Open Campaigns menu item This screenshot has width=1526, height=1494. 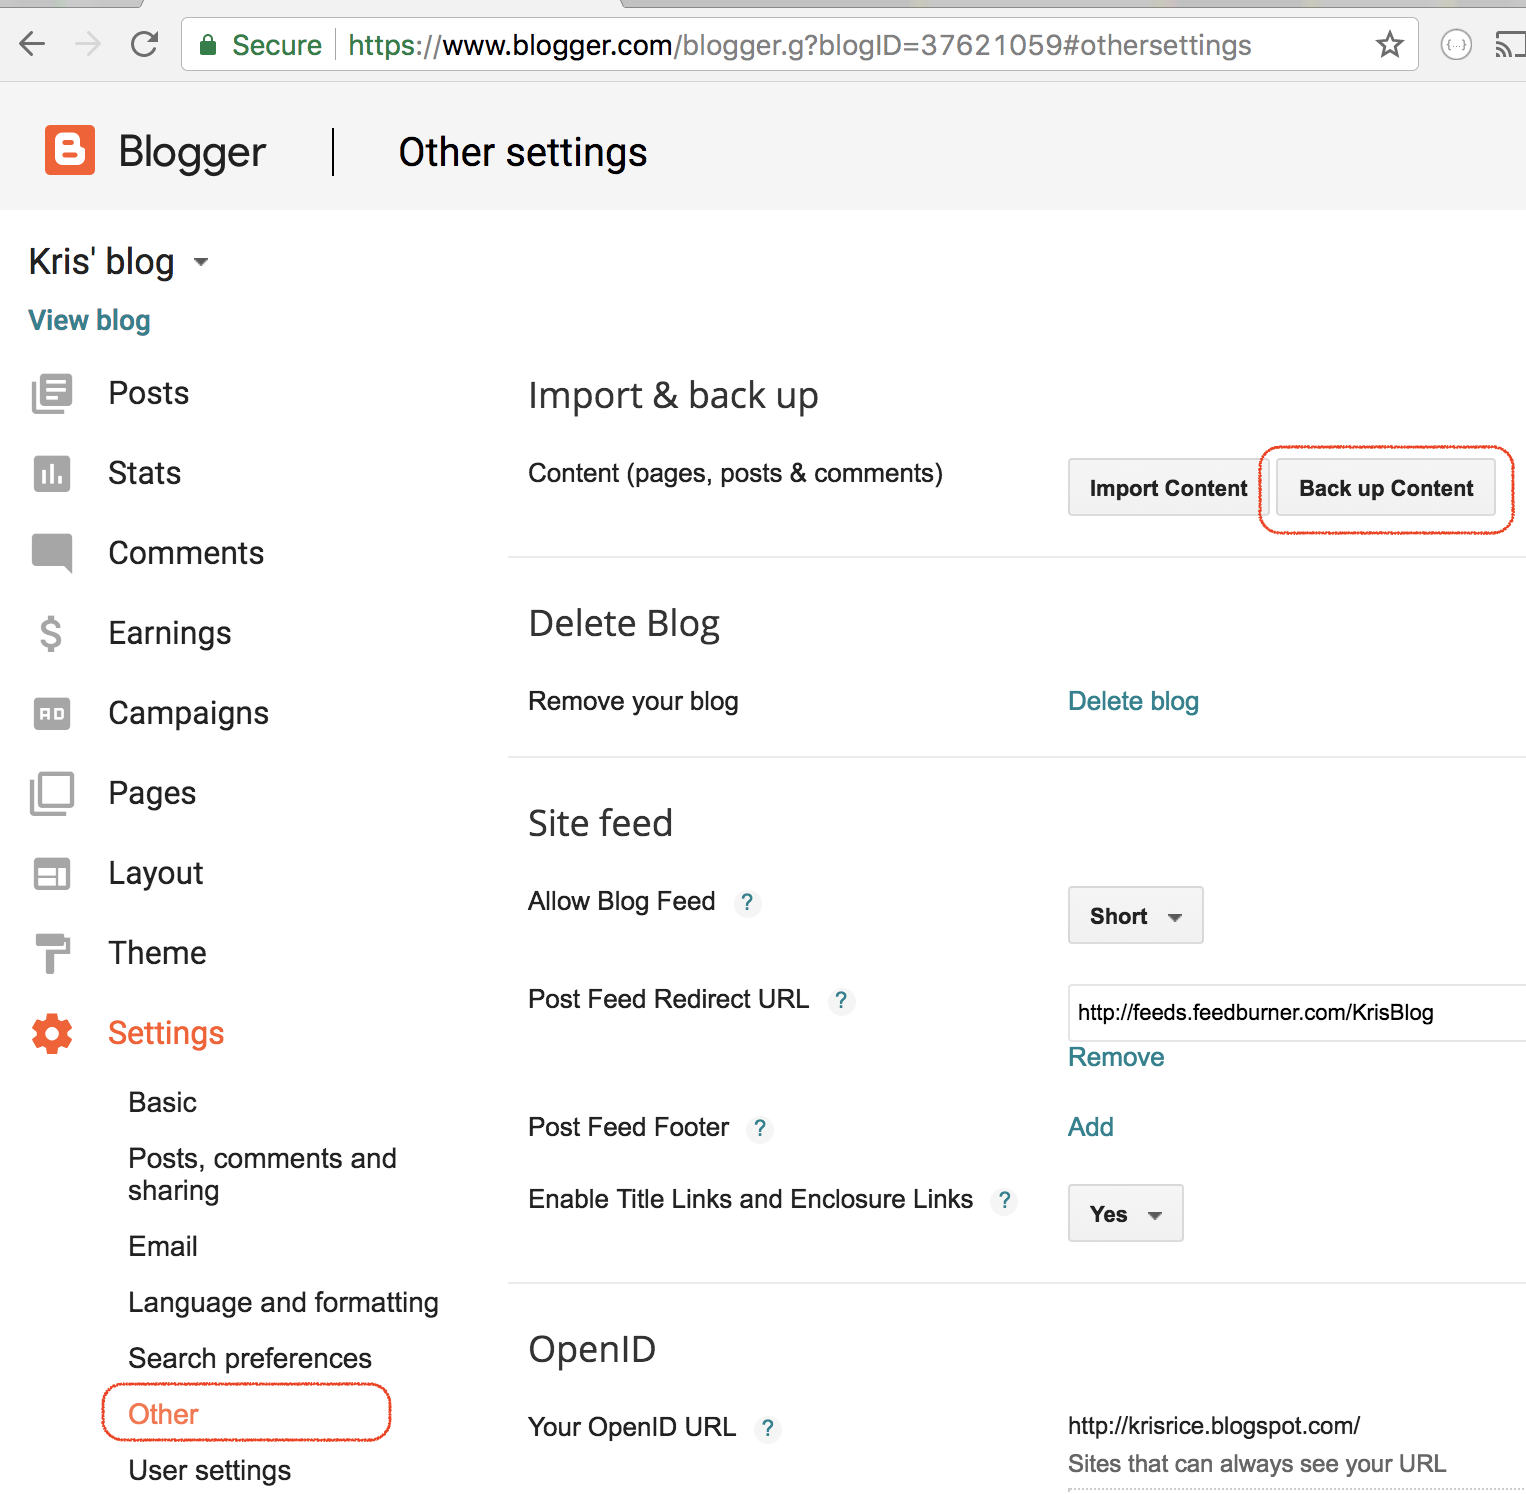[x=188, y=713]
